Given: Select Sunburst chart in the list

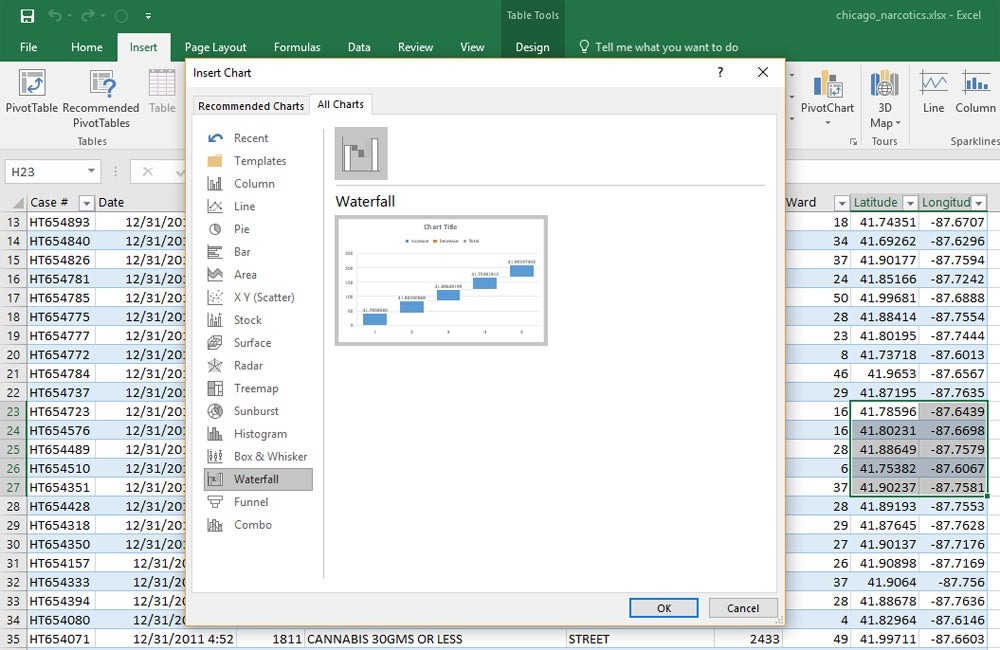Looking at the screenshot, I should [256, 411].
